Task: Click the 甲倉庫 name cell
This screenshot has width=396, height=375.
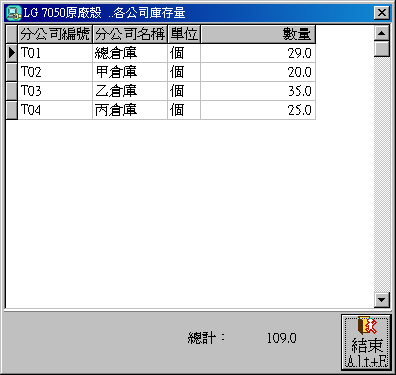Action: tap(130, 72)
